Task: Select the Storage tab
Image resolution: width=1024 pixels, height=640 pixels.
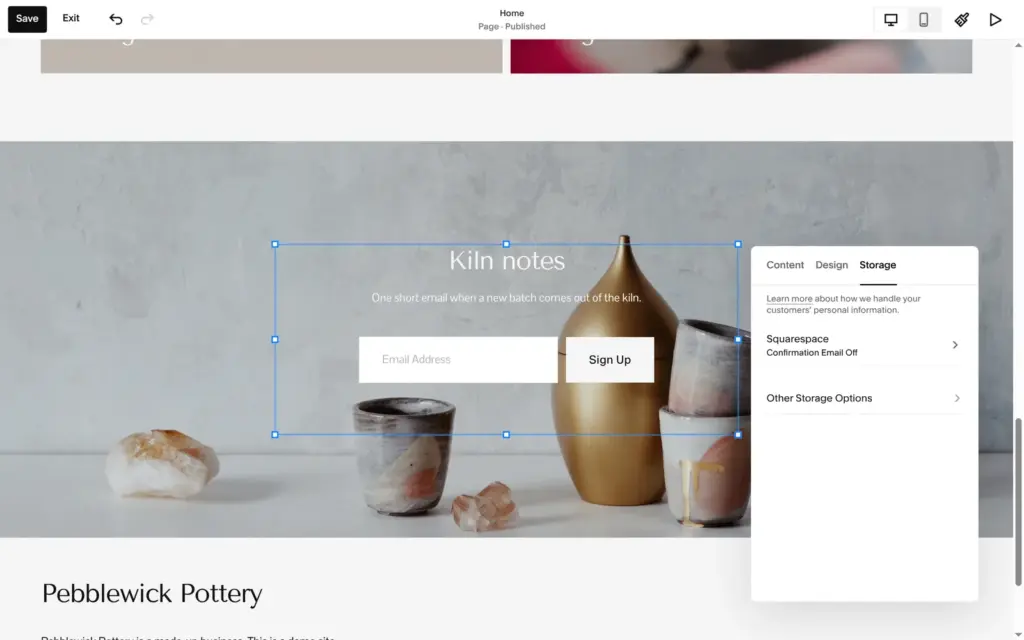Action: pos(878,264)
